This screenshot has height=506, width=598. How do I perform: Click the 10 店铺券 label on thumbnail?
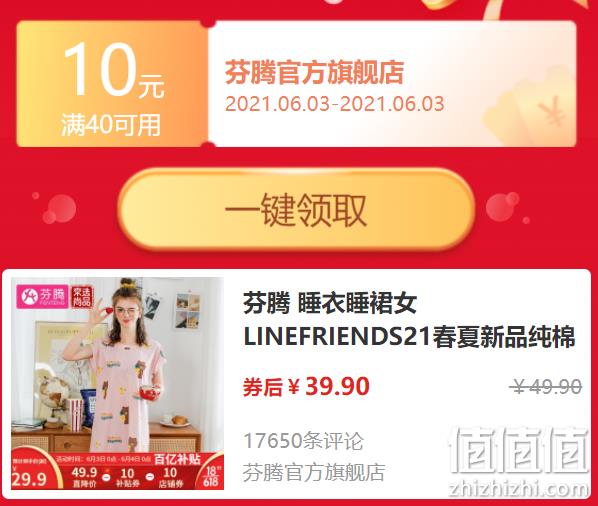click(x=170, y=477)
